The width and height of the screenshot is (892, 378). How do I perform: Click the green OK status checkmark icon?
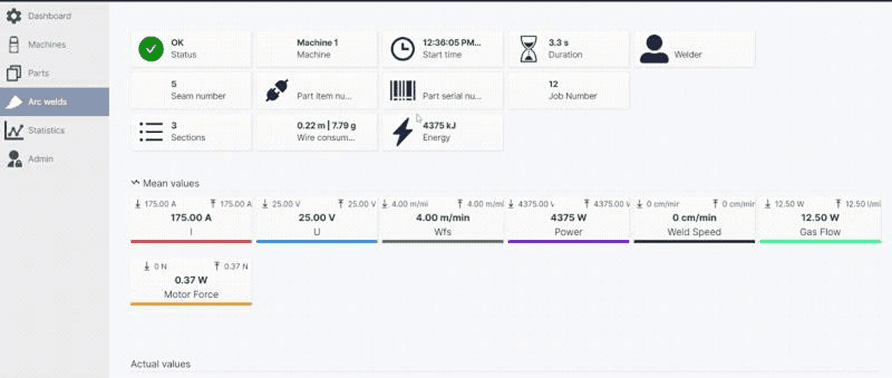click(151, 49)
